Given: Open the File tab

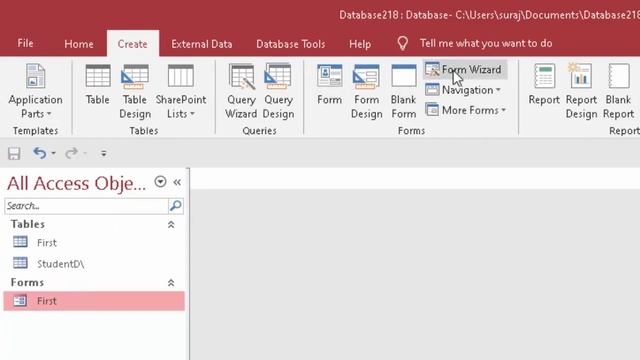Looking at the screenshot, I should [x=25, y=43].
